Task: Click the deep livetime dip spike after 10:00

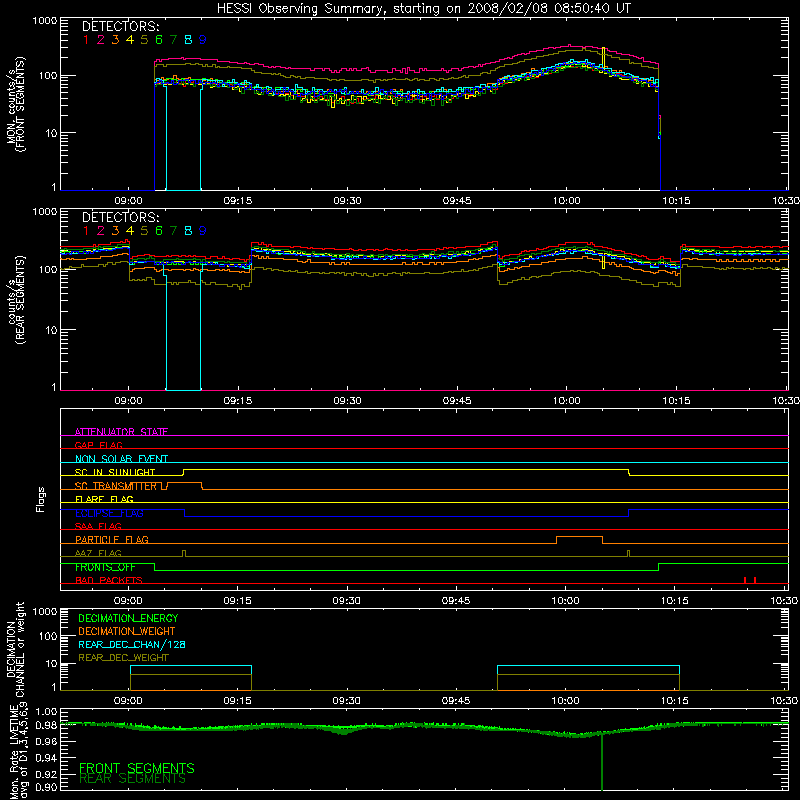Action: pos(602,763)
